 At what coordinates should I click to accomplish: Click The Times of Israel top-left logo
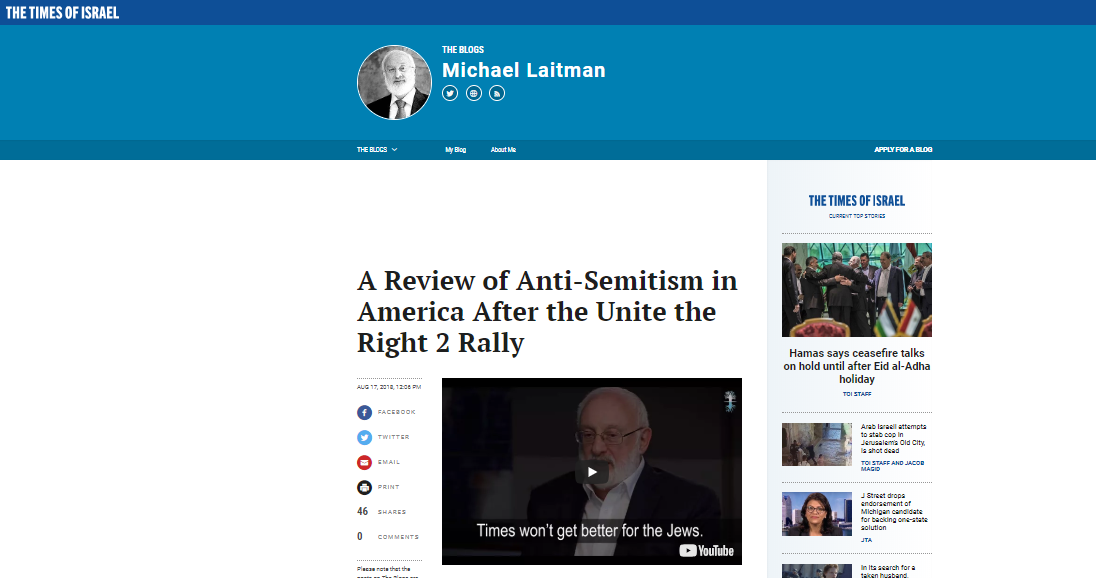(x=62, y=12)
